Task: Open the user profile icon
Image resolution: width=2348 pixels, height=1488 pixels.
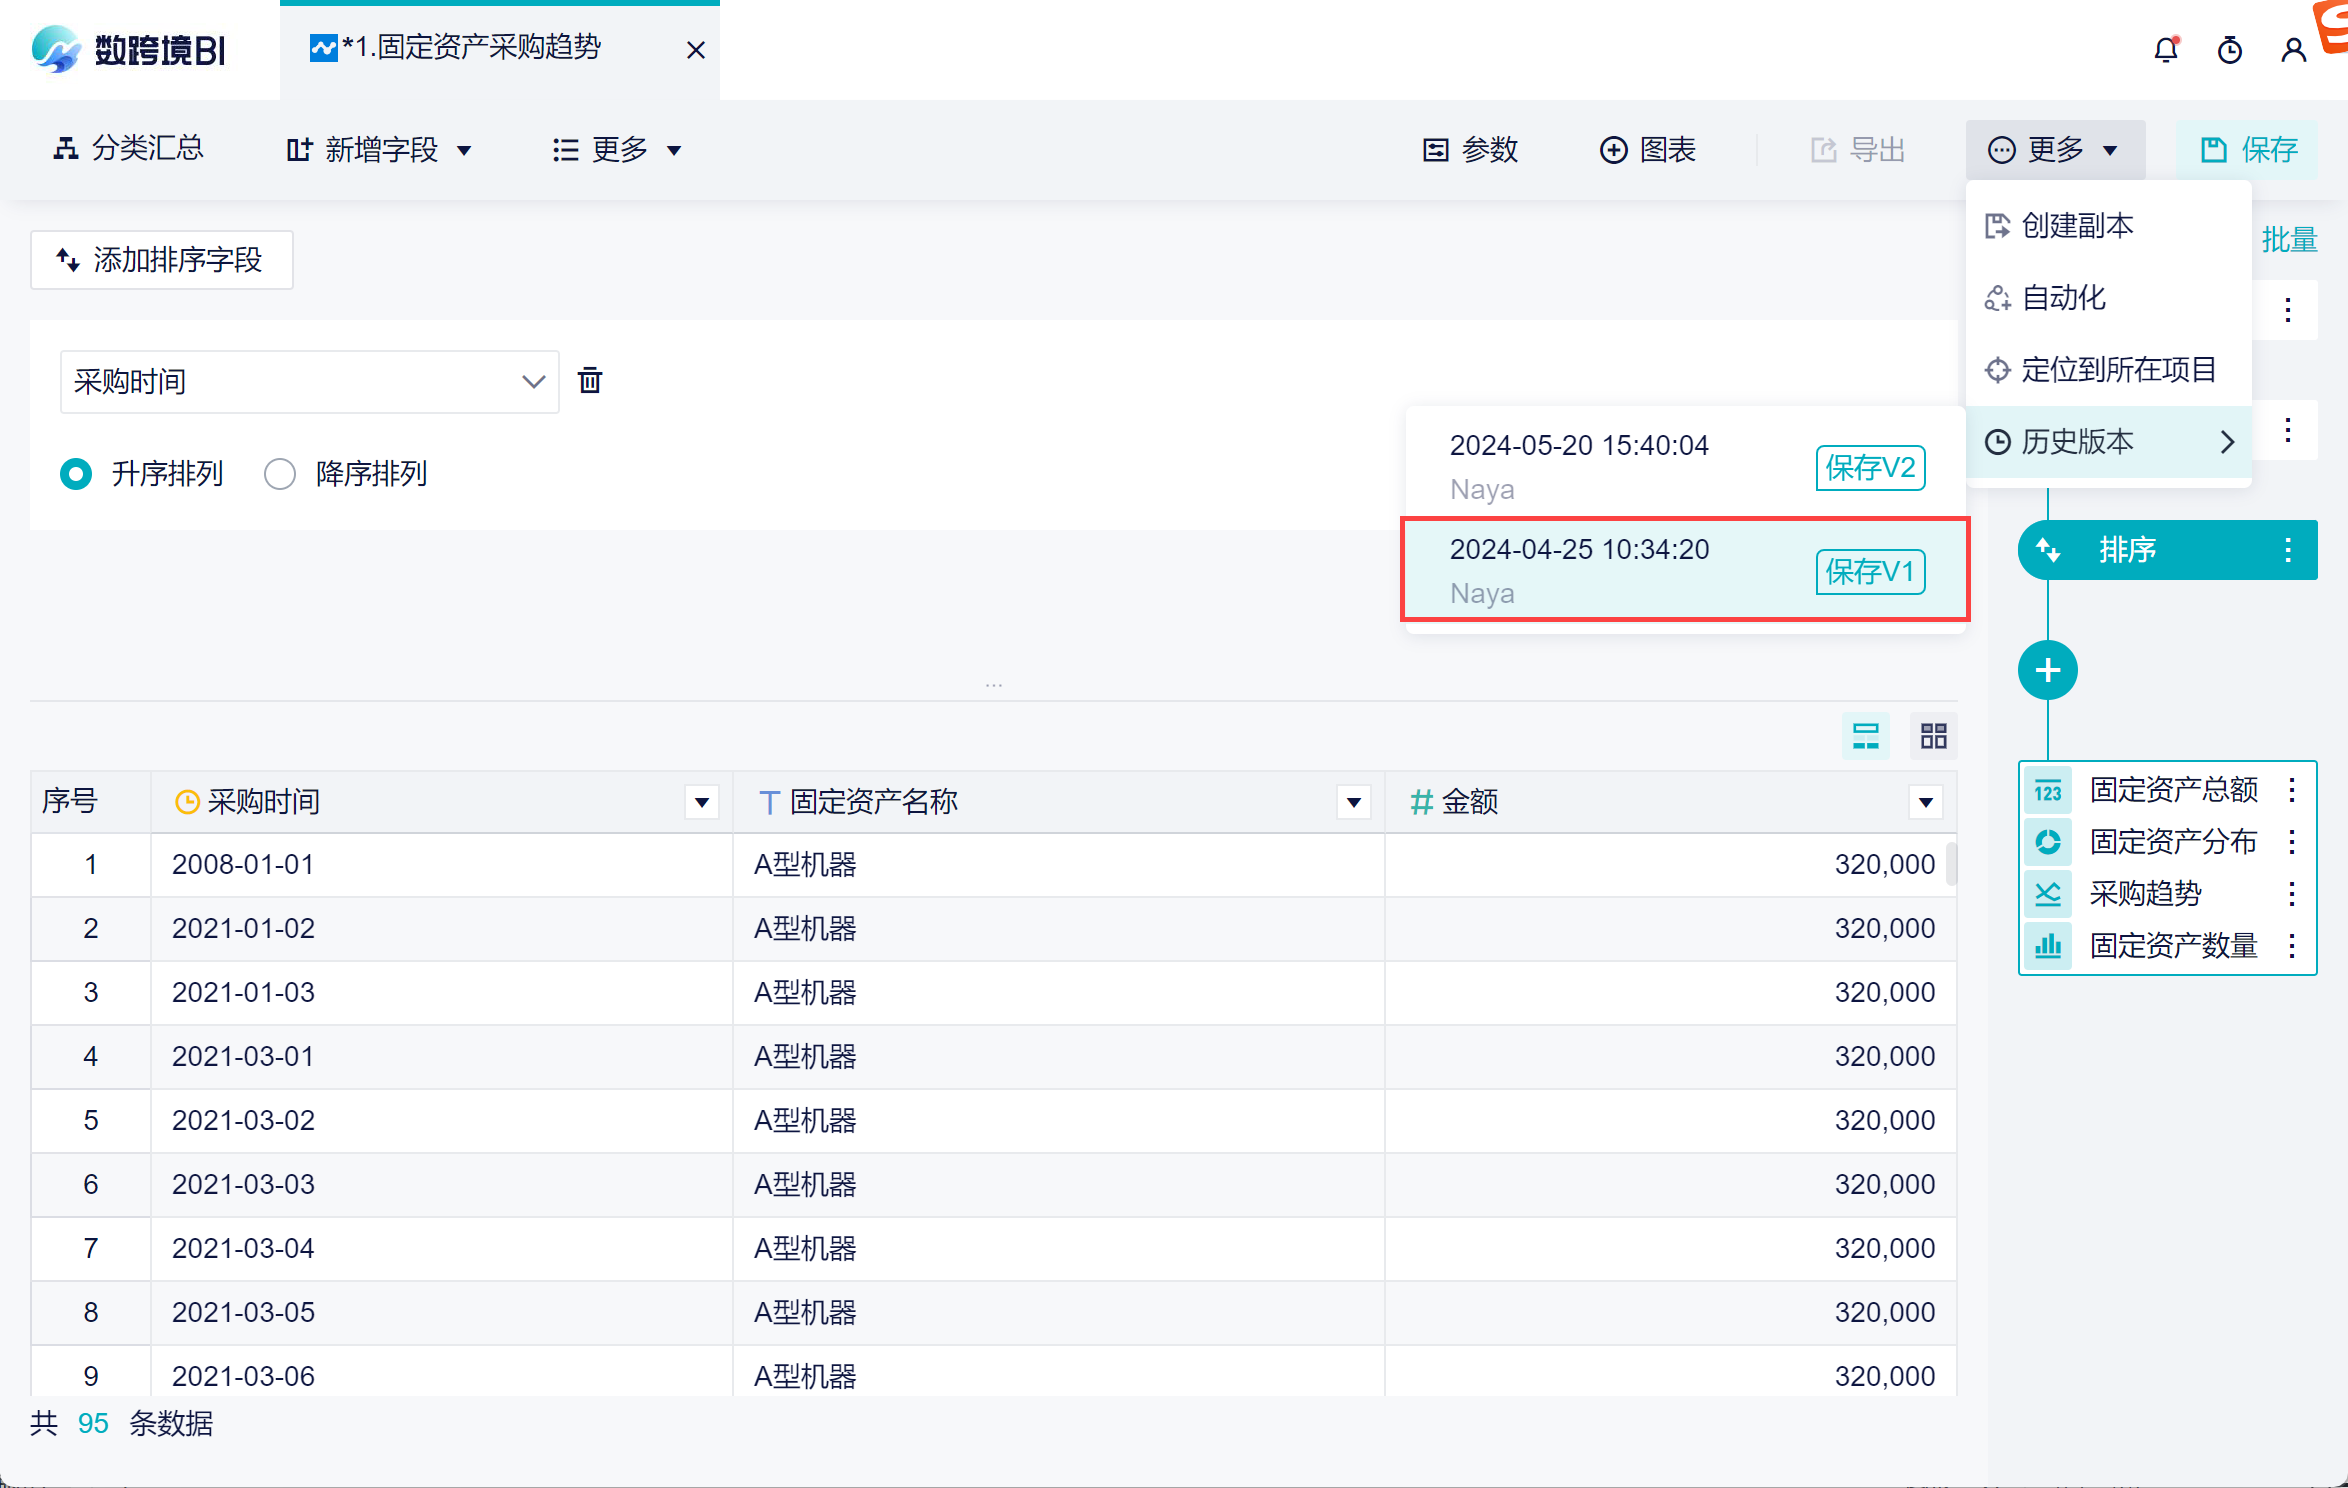Action: [2293, 50]
